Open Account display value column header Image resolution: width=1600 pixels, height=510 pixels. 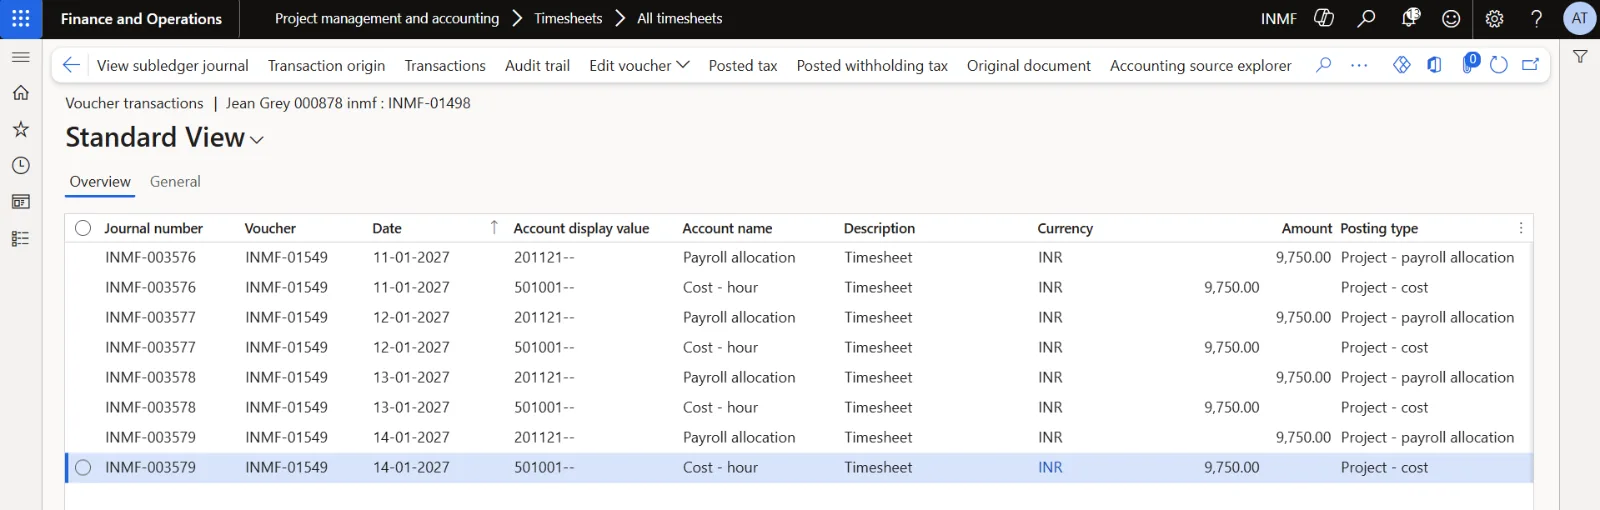pos(581,228)
